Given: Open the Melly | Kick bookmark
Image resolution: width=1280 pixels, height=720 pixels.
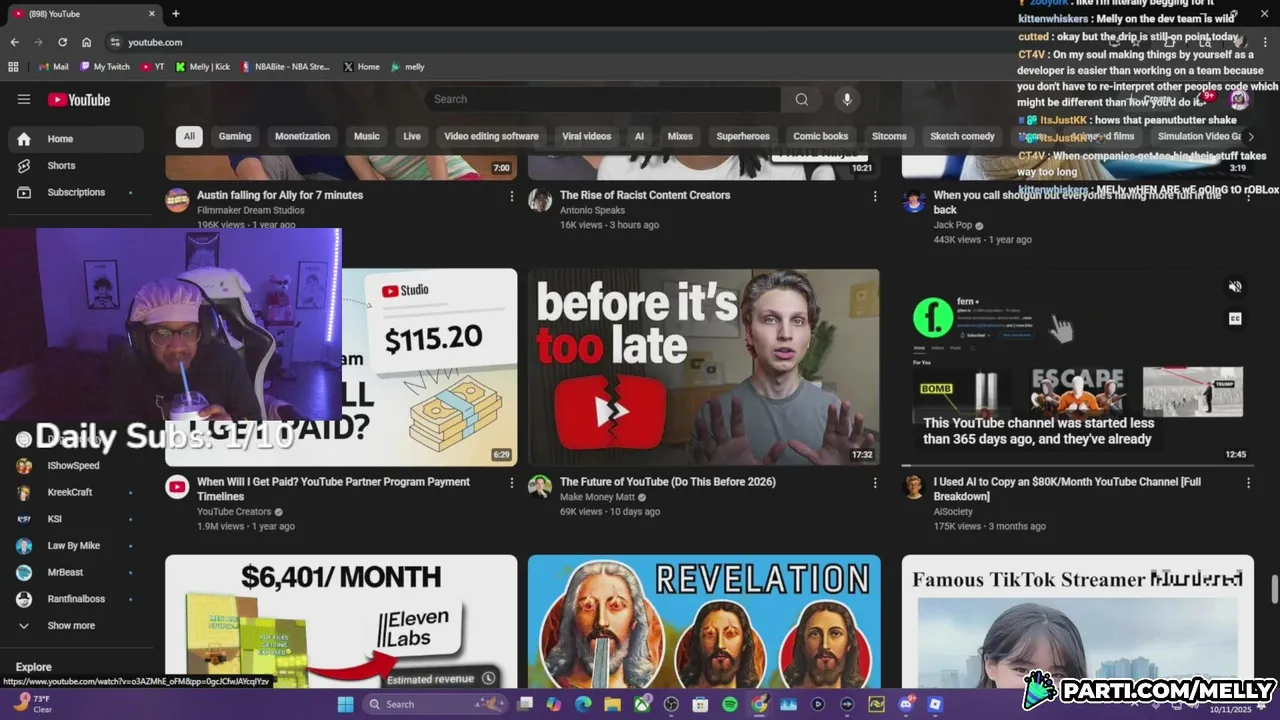Looking at the screenshot, I should [x=203, y=67].
